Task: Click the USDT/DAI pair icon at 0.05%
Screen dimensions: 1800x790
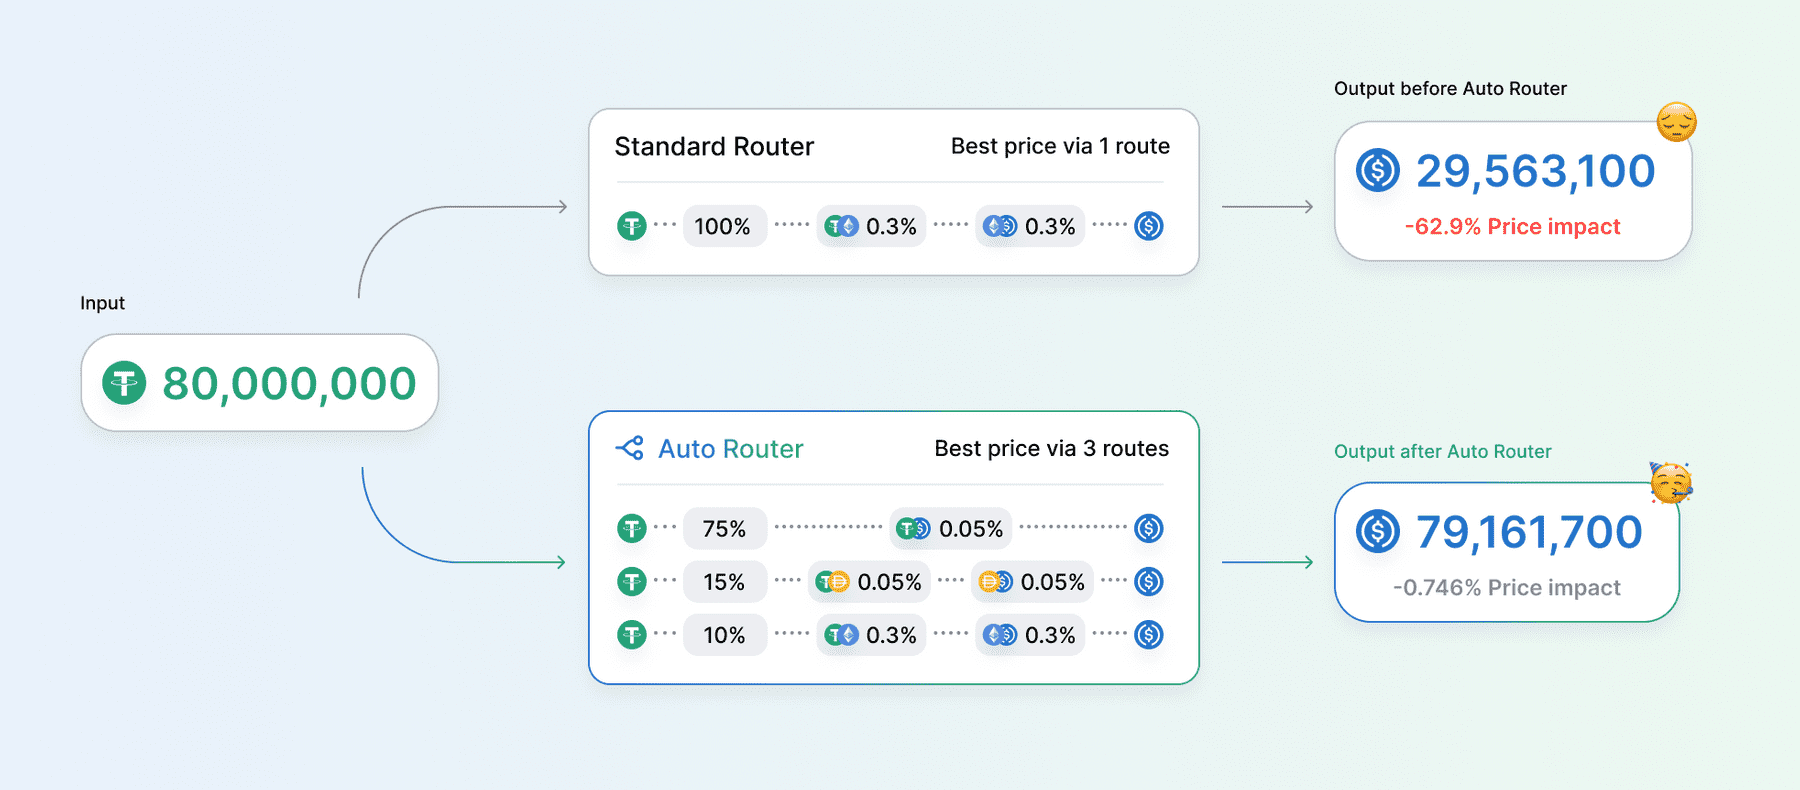Action: [x=832, y=582]
